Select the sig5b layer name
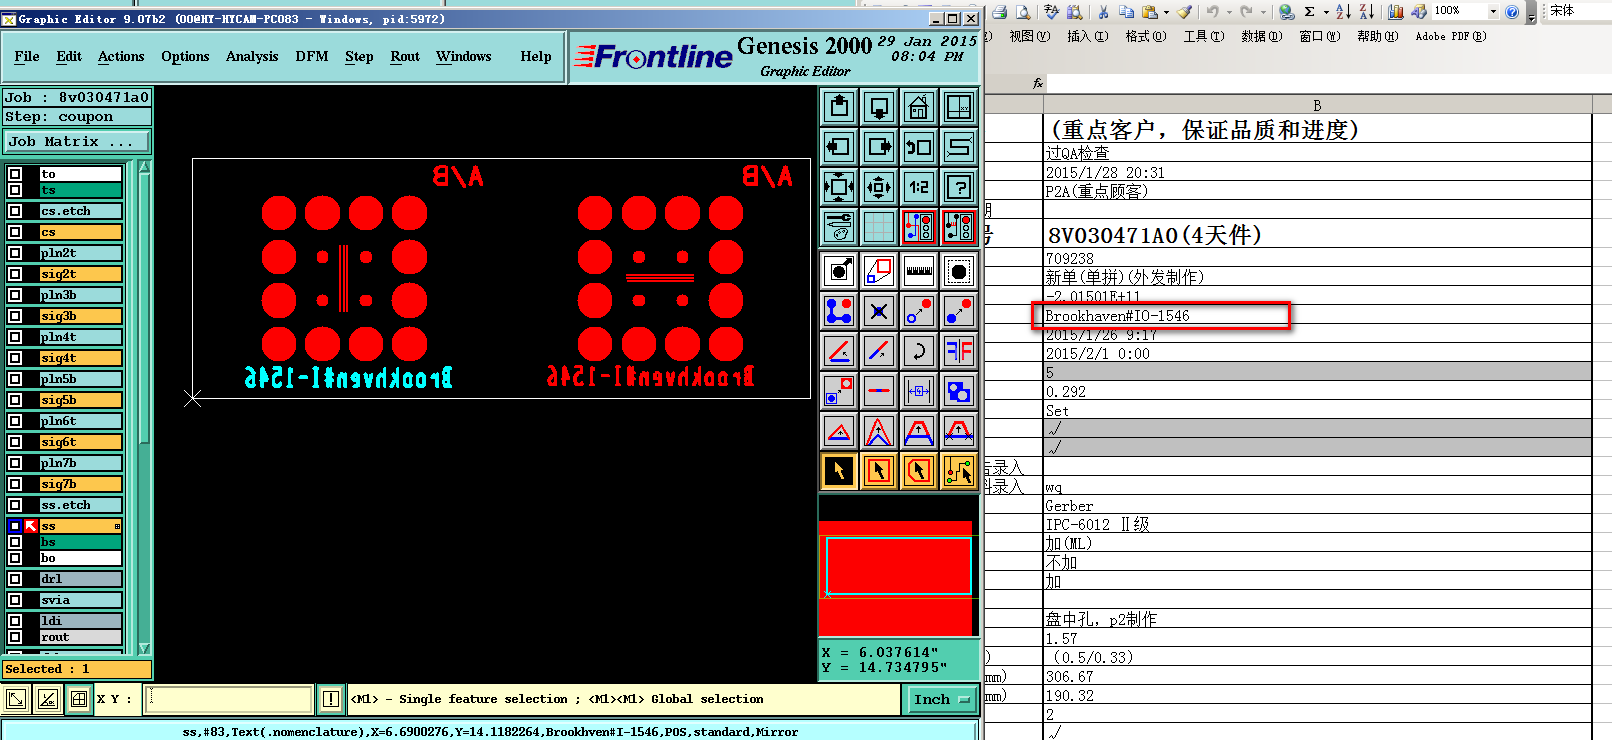The height and width of the screenshot is (740, 1612). [80, 400]
